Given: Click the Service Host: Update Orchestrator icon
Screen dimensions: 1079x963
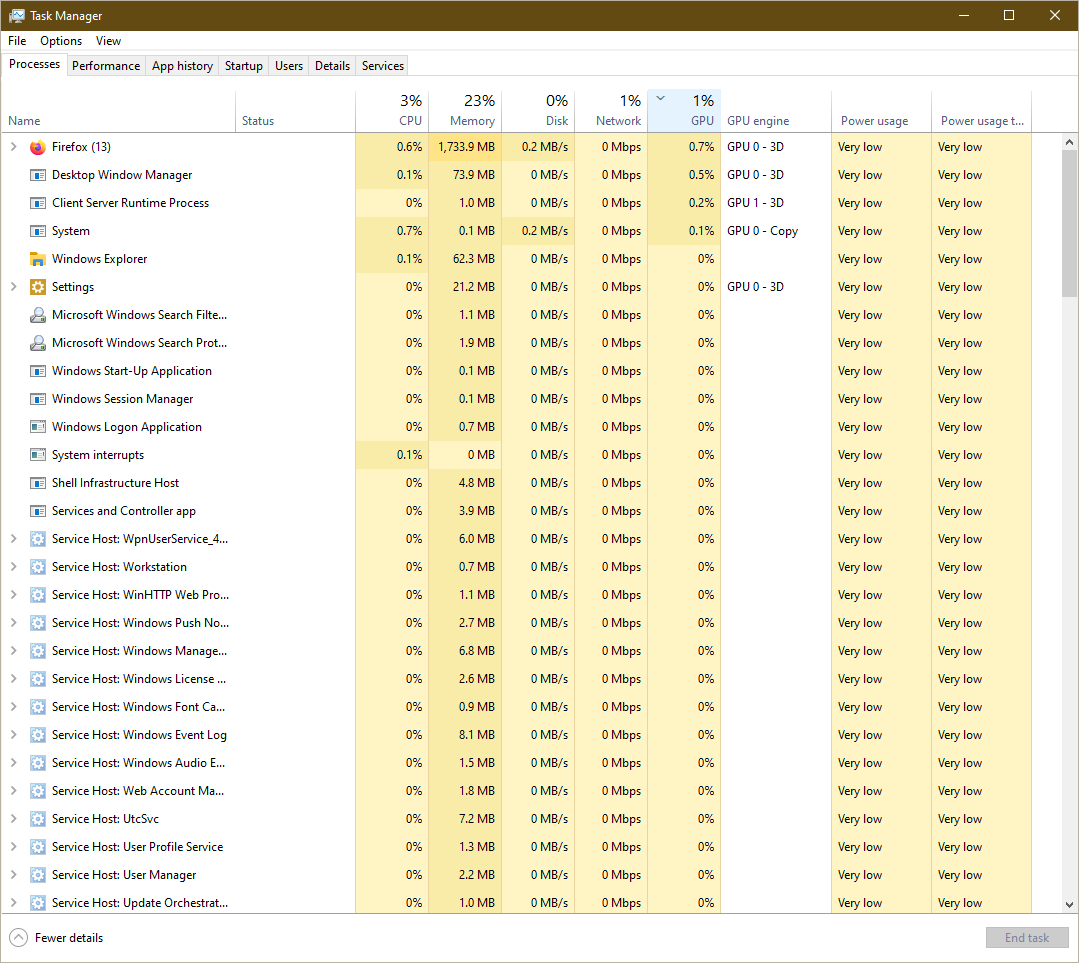Looking at the screenshot, I should click(x=38, y=903).
